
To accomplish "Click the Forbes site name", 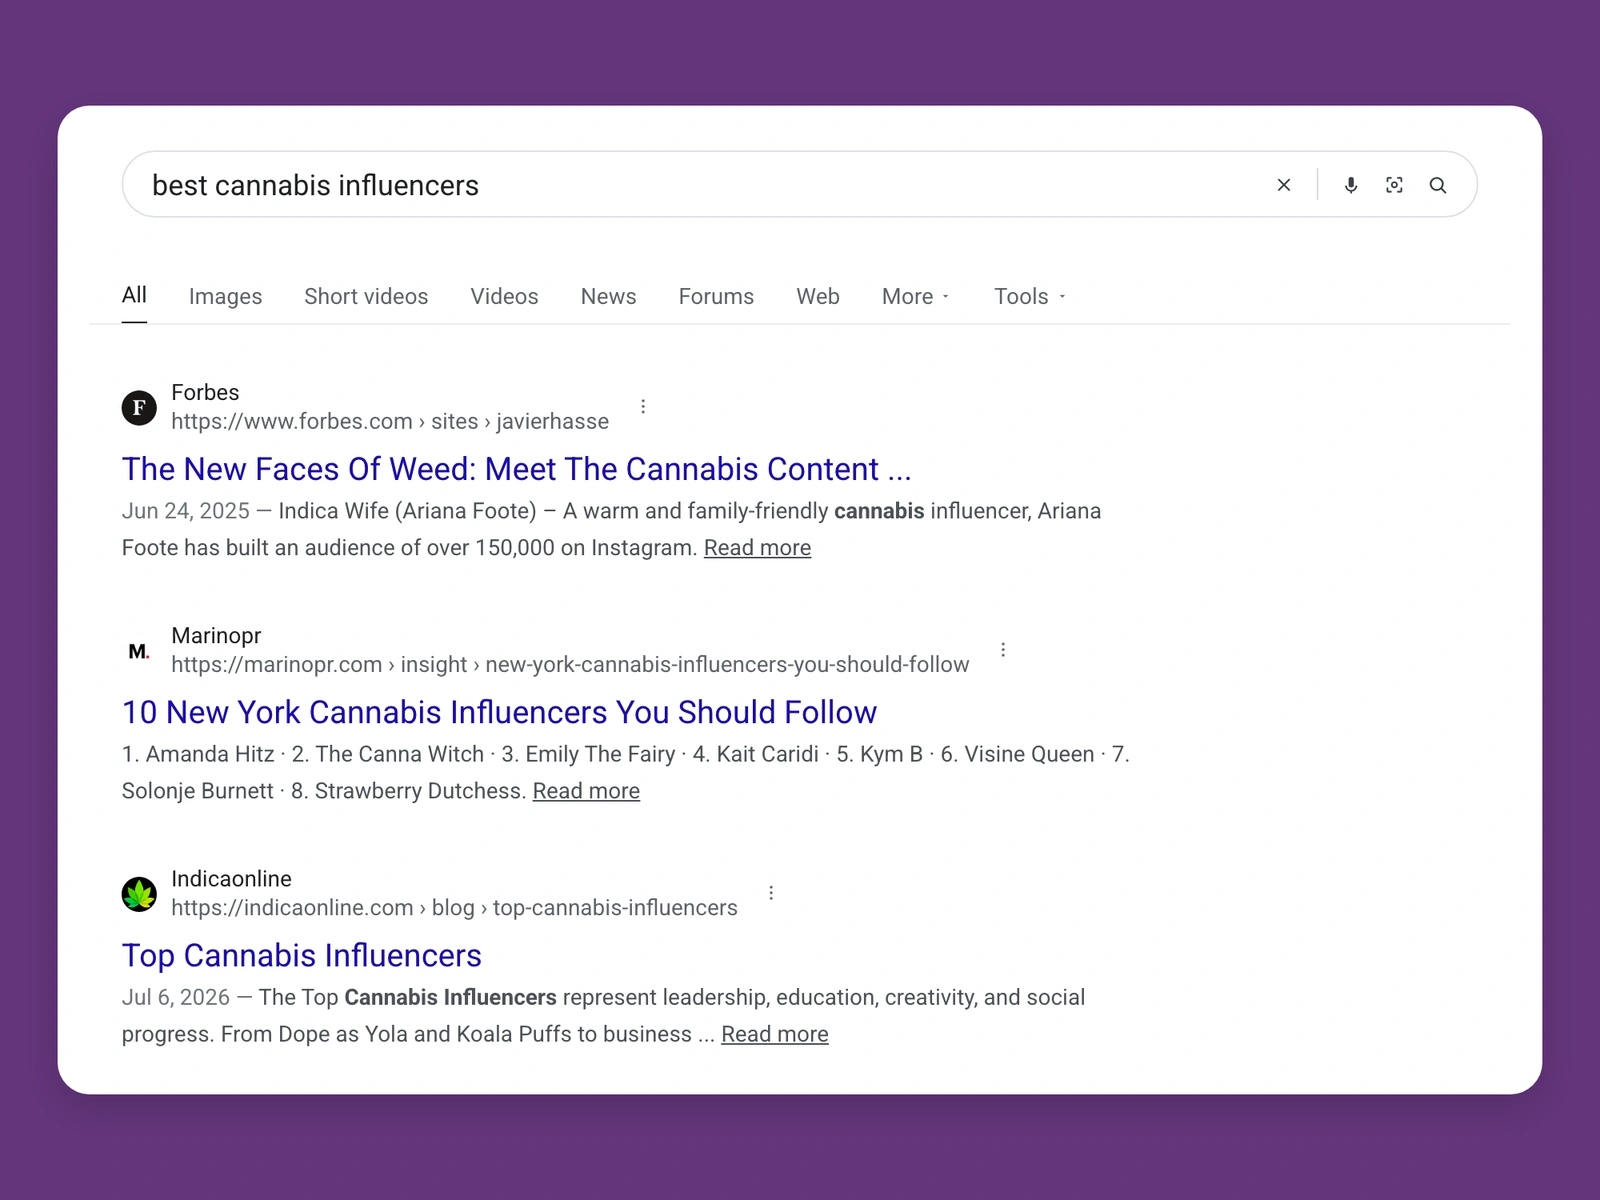I will (x=205, y=392).
